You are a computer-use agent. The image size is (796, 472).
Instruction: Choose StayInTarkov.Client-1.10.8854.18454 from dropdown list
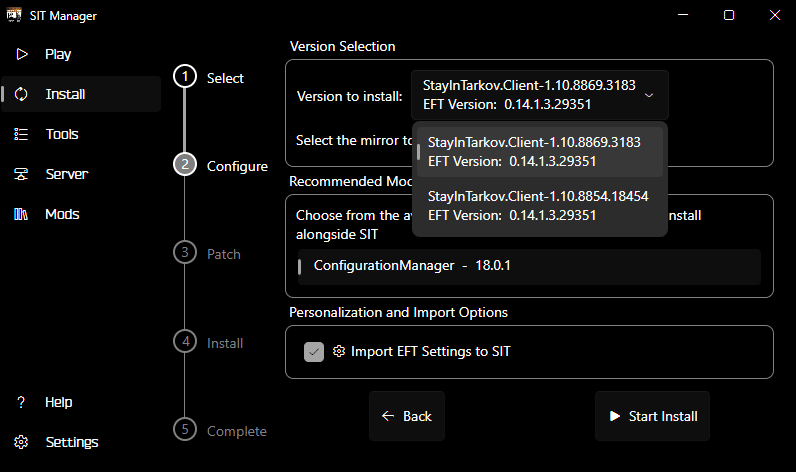coord(540,206)
